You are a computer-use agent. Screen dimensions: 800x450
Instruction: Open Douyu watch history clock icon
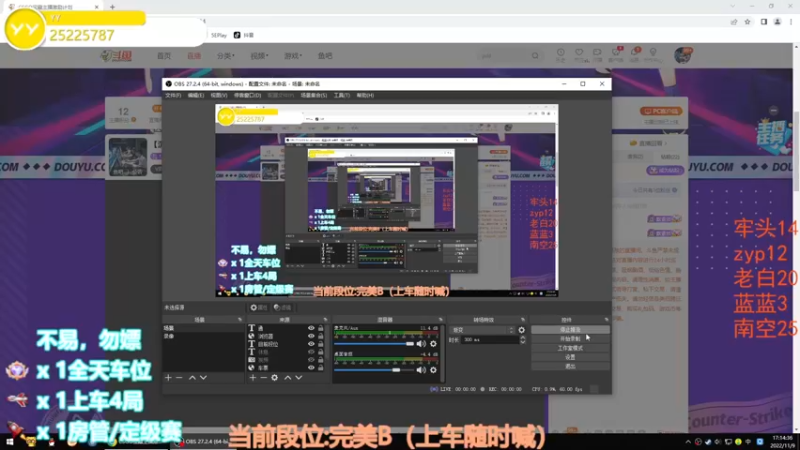560,53
